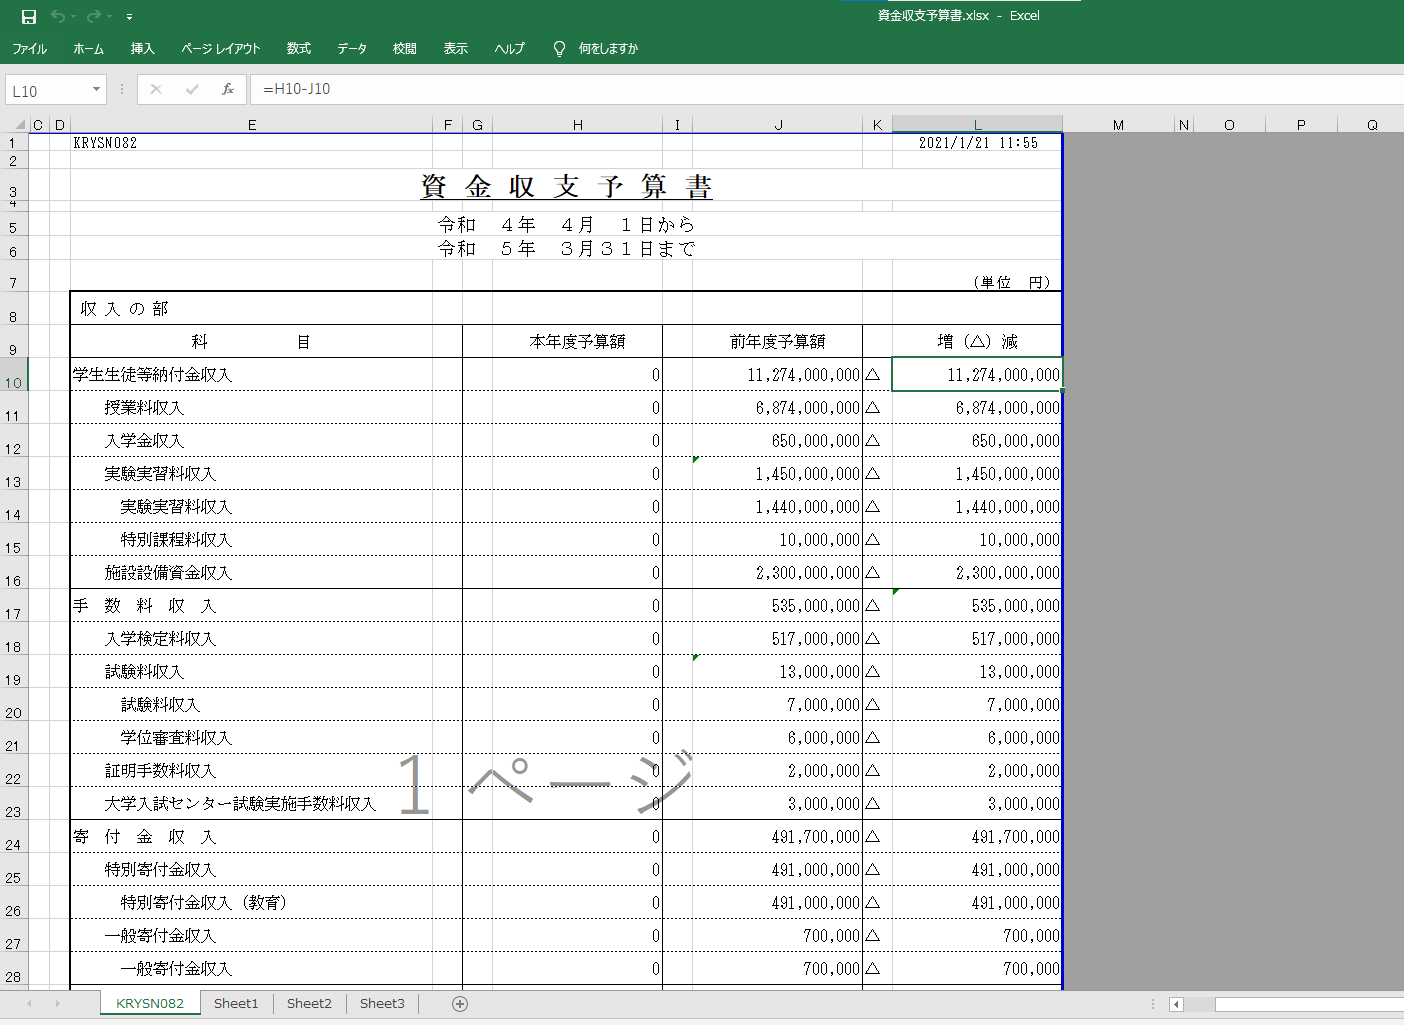The height and width of the screenshot is (1025, 1404).
Task: Click the 大学入試センター試験実施手数料収入 cell
Action: (x=240, y=804)
